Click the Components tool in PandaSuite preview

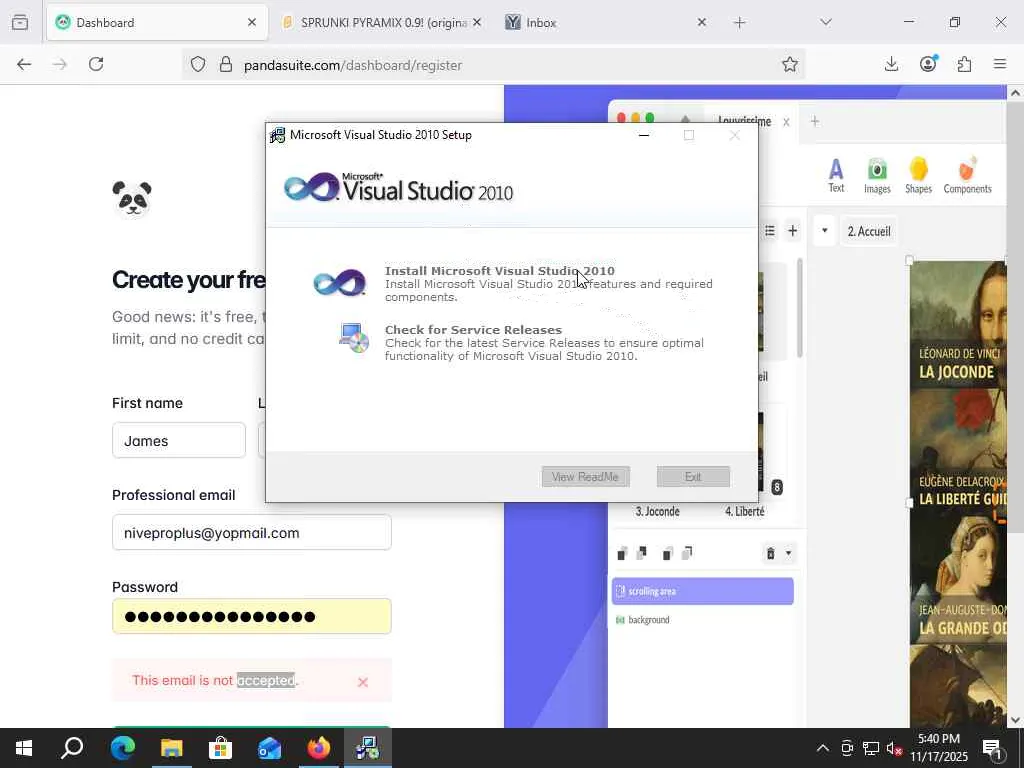[967, 176]
